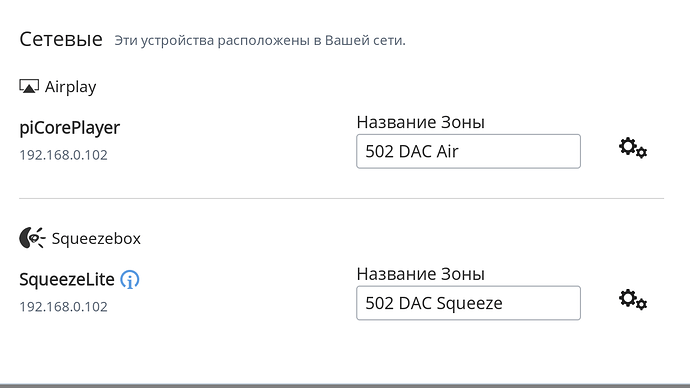Click the IP address under piCorePlayer
690x388 pixels.
pyautogui.click(x=63, y=155)
